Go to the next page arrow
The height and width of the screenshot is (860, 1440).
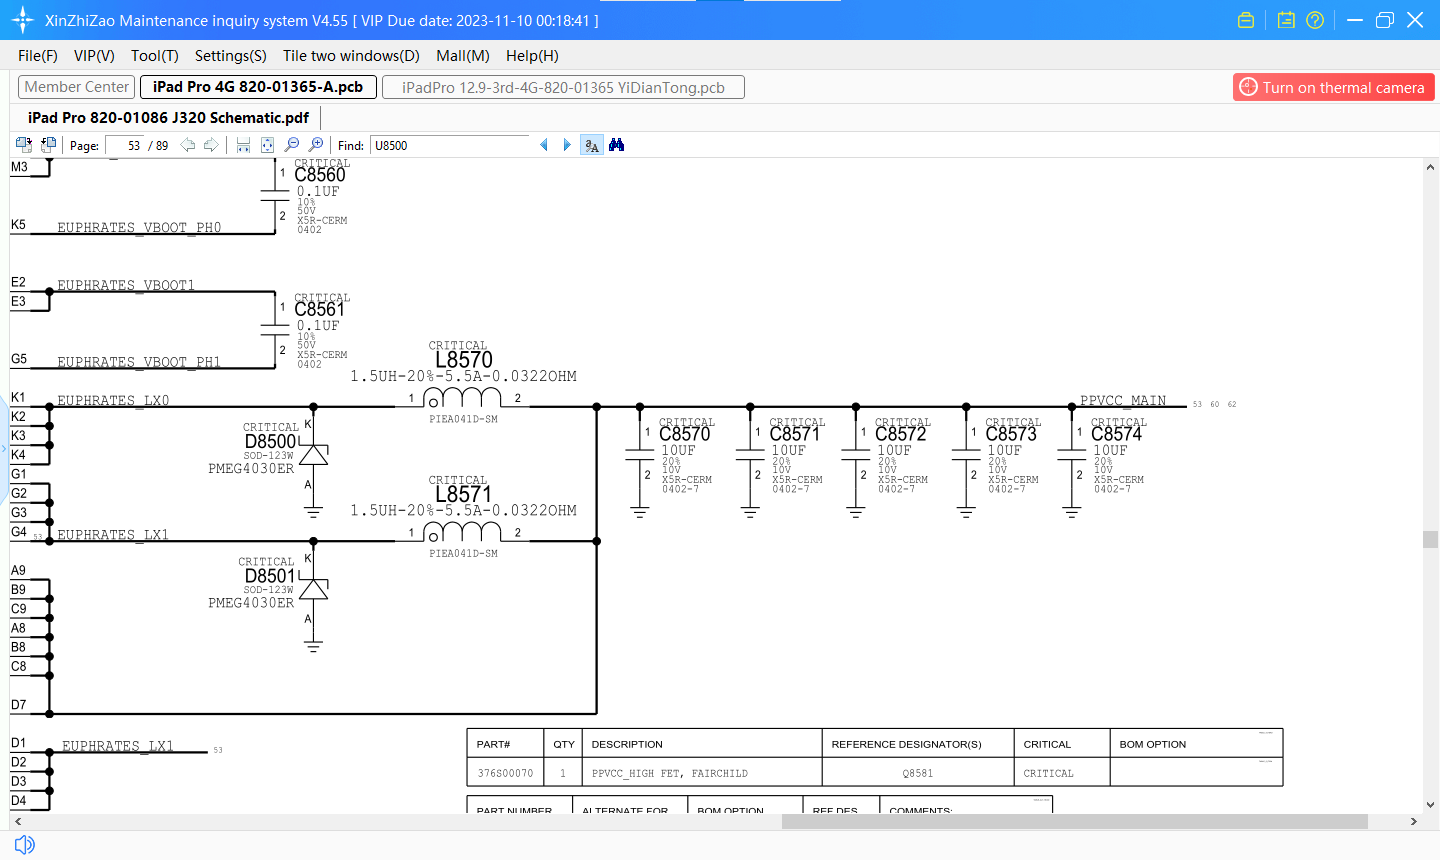[x=211, y=145]
